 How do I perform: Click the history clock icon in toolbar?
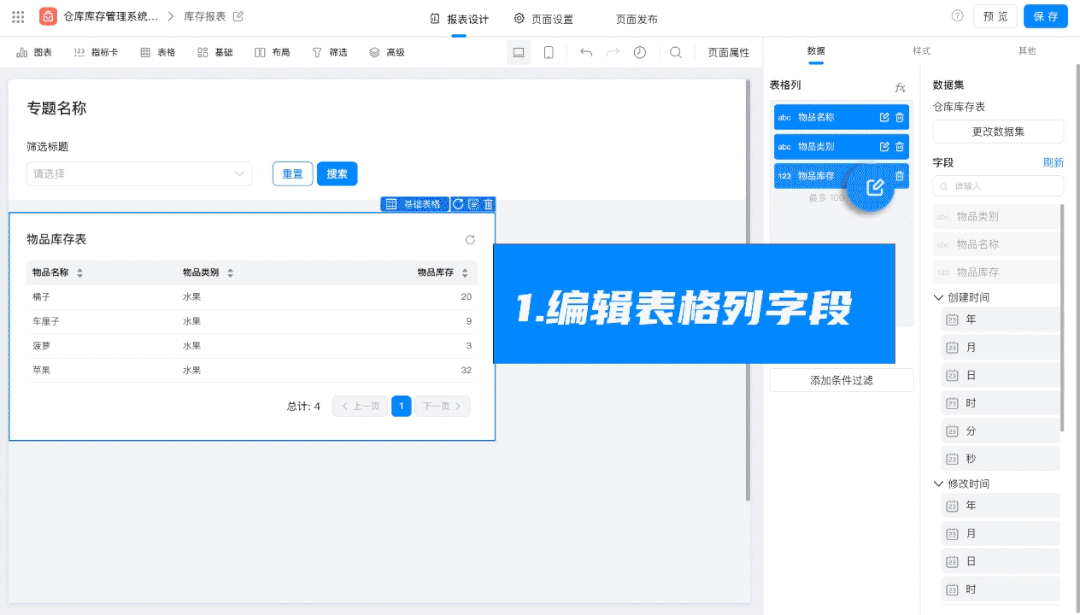point(640,52)
